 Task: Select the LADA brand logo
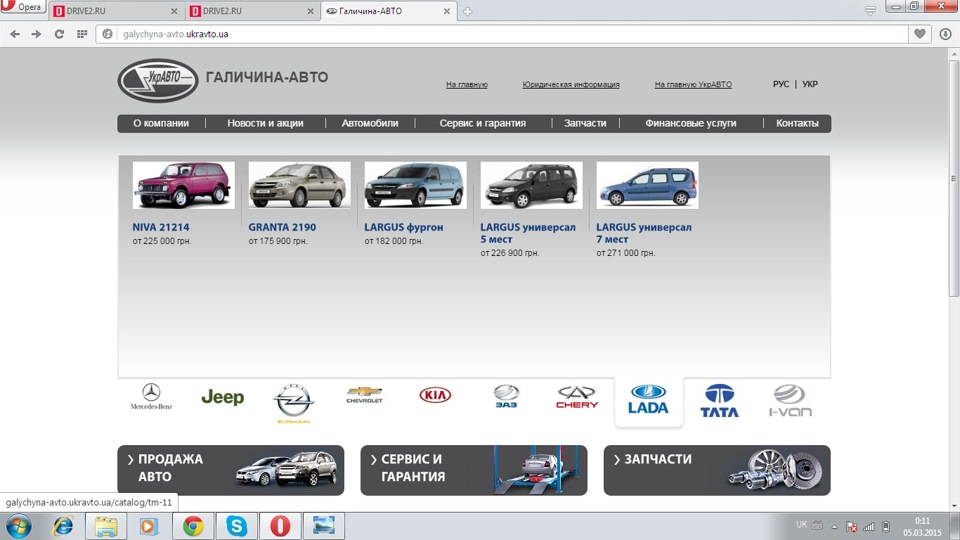[648, 399]
